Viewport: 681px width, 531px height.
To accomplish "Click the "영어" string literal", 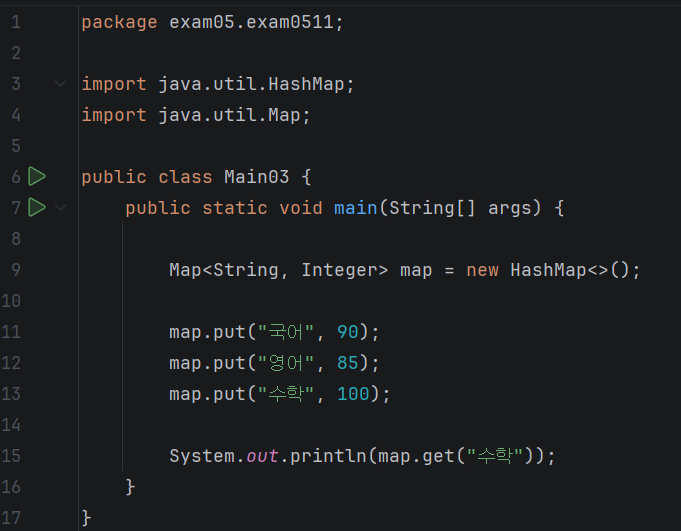I will pos(286,363).
